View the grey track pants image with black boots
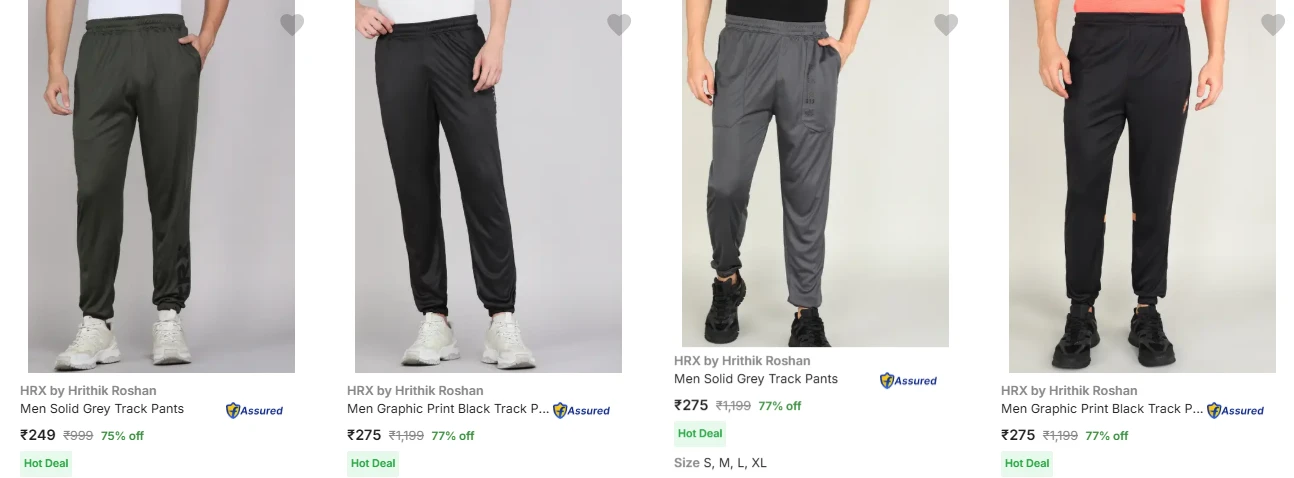Image resolution: width=1294 pixels, height=478 pixels. click(815, 175)
